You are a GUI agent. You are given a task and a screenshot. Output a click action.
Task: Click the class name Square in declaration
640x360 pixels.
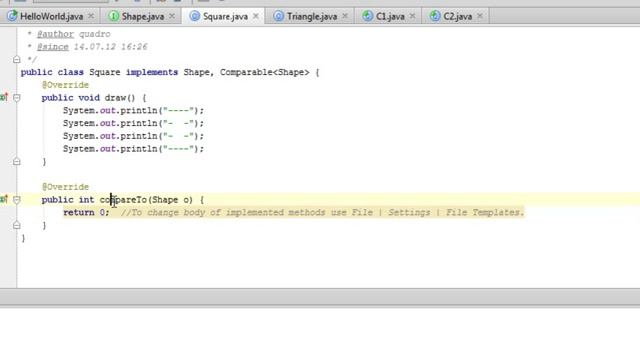point(104,72)
